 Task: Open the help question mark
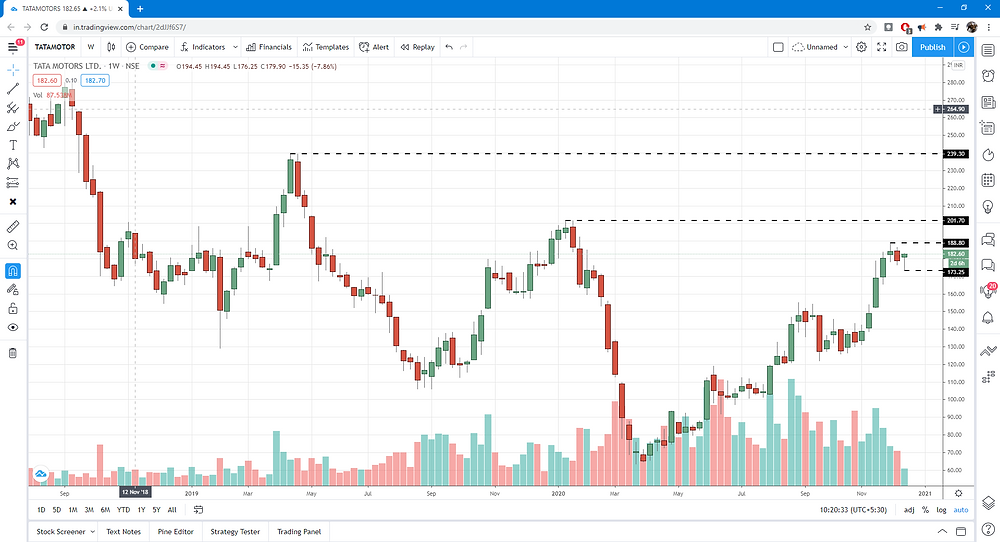(x=988, y=529)
